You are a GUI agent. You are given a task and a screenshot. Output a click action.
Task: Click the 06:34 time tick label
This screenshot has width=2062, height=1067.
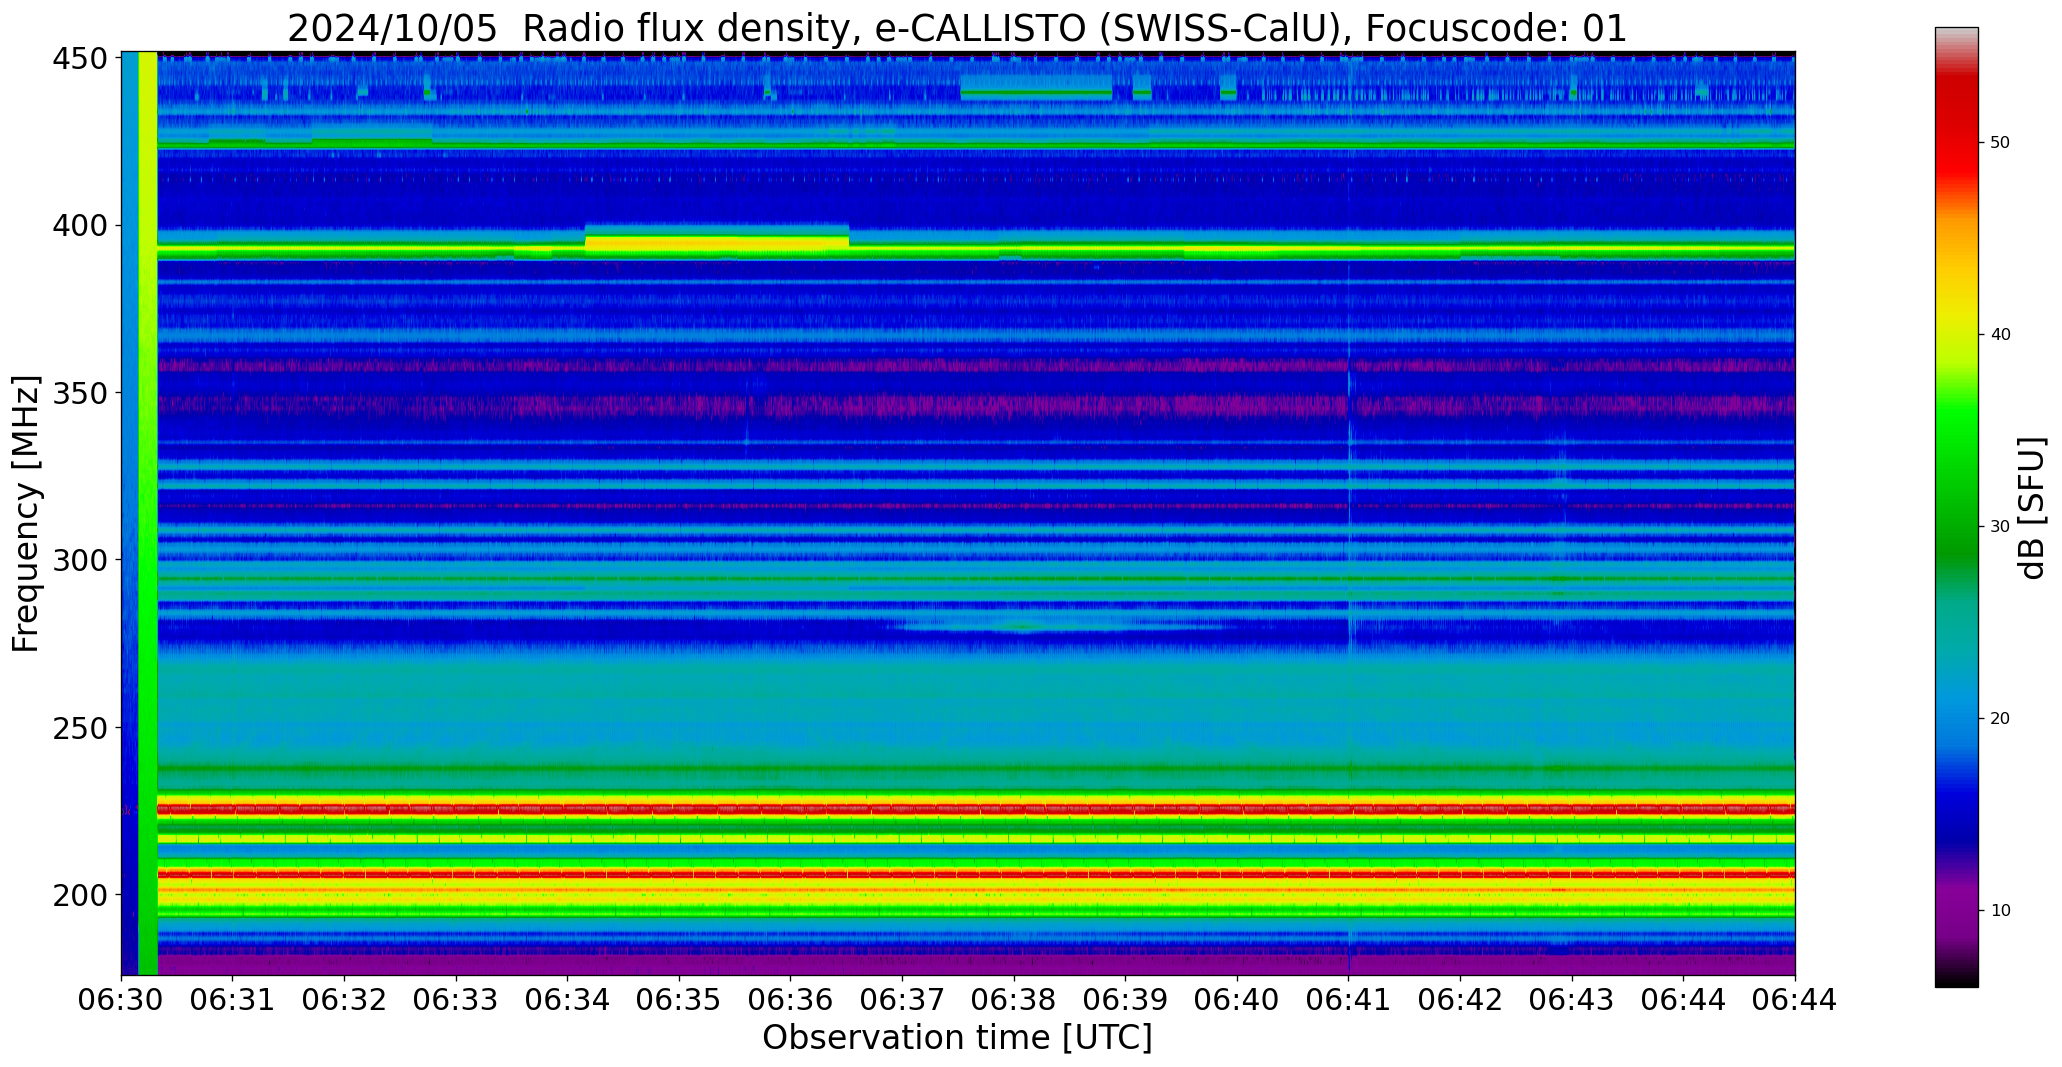[568, 1000]
